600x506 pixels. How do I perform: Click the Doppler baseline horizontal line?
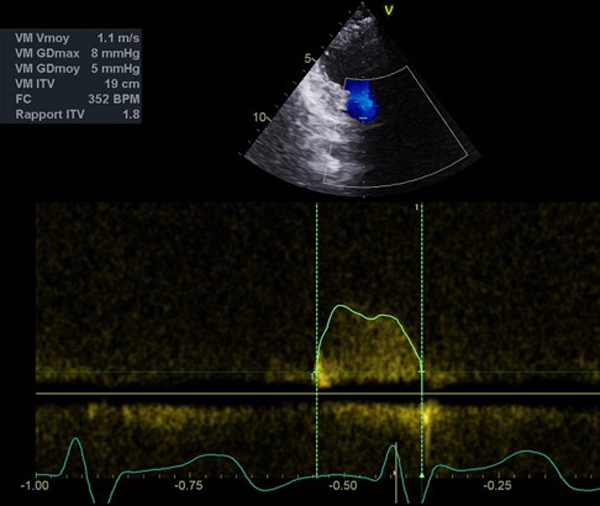click(x=318, y=393)
